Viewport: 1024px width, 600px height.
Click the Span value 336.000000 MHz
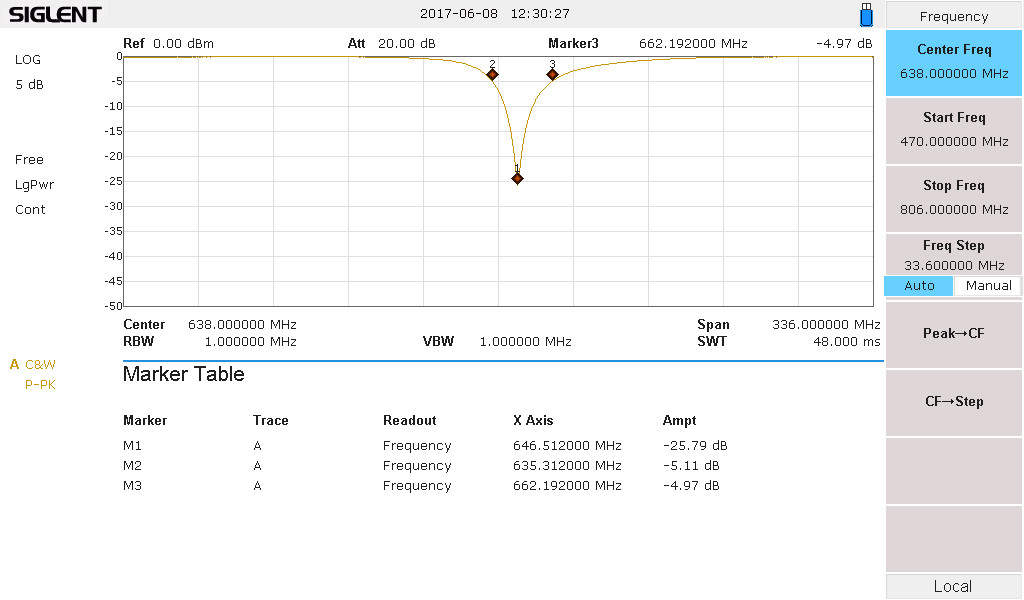pos(826,324)
